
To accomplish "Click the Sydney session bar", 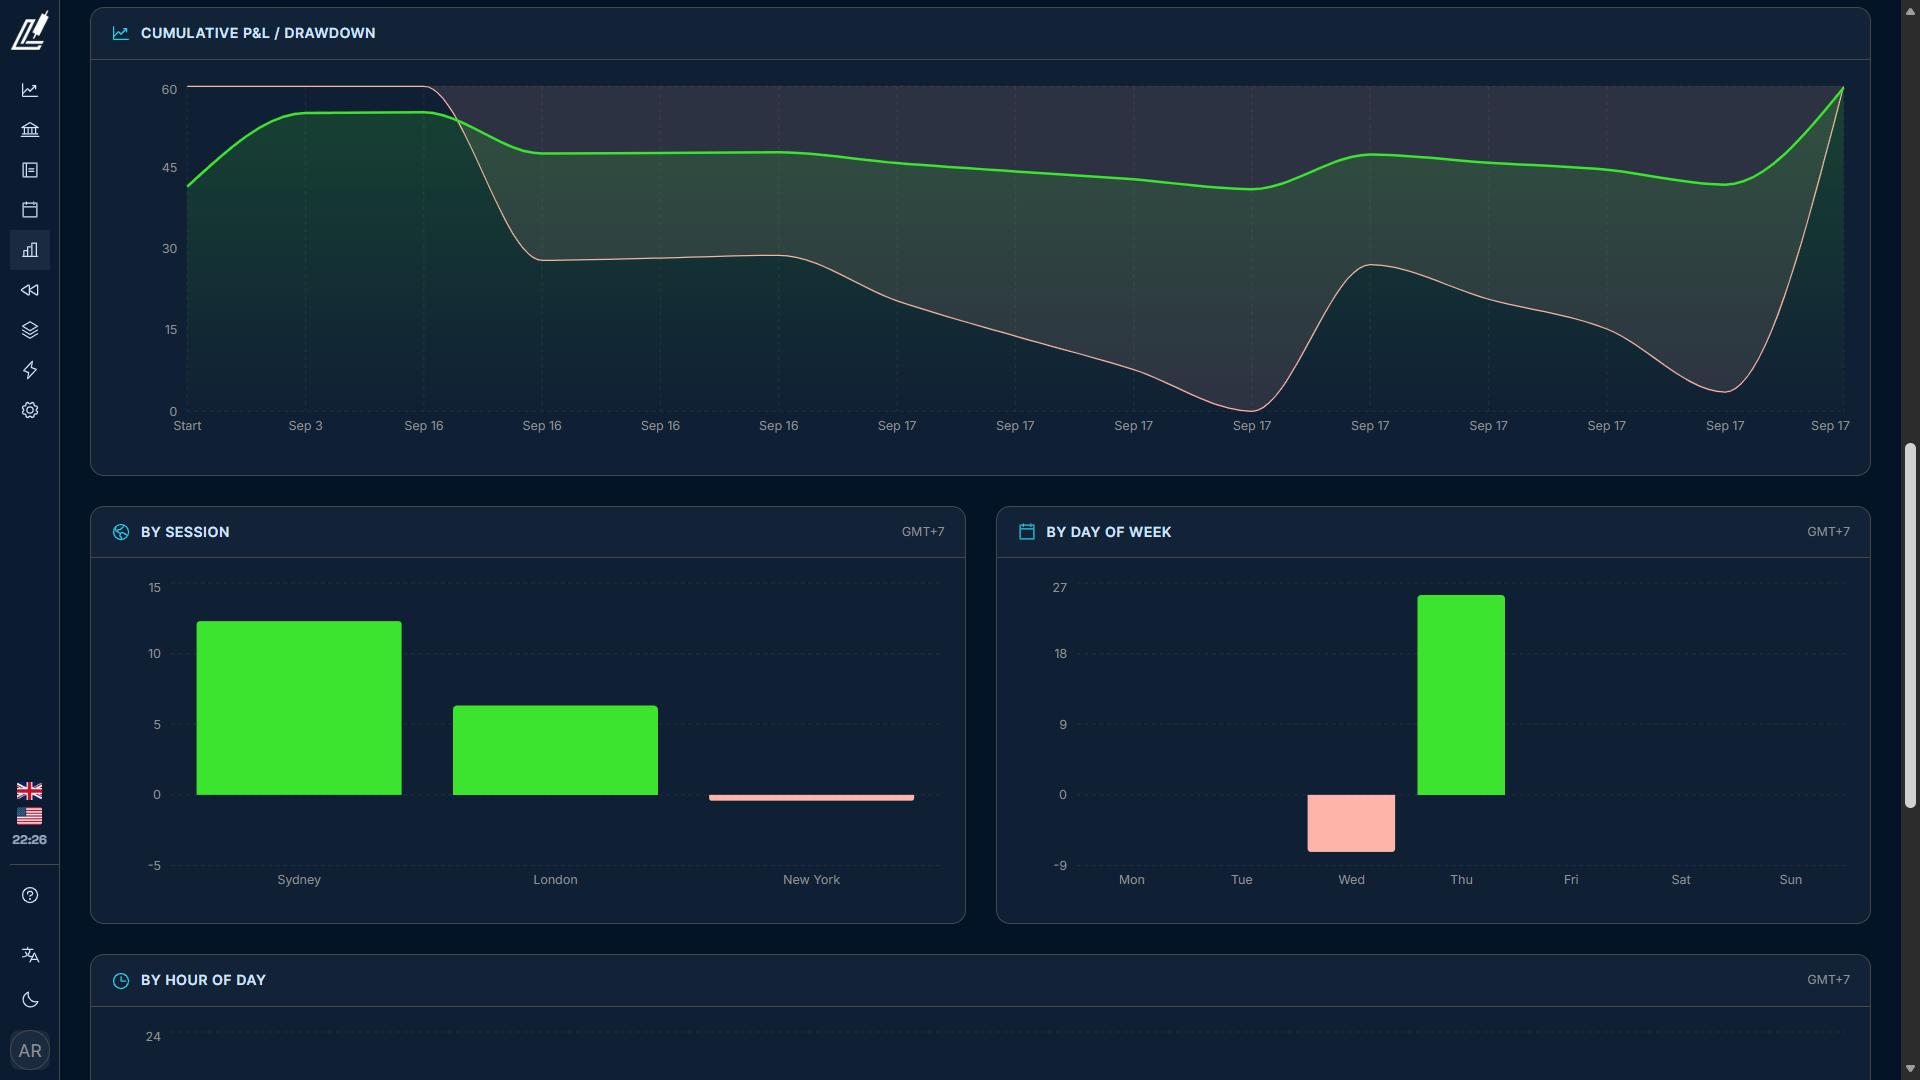I will click(x=299, y=708).
